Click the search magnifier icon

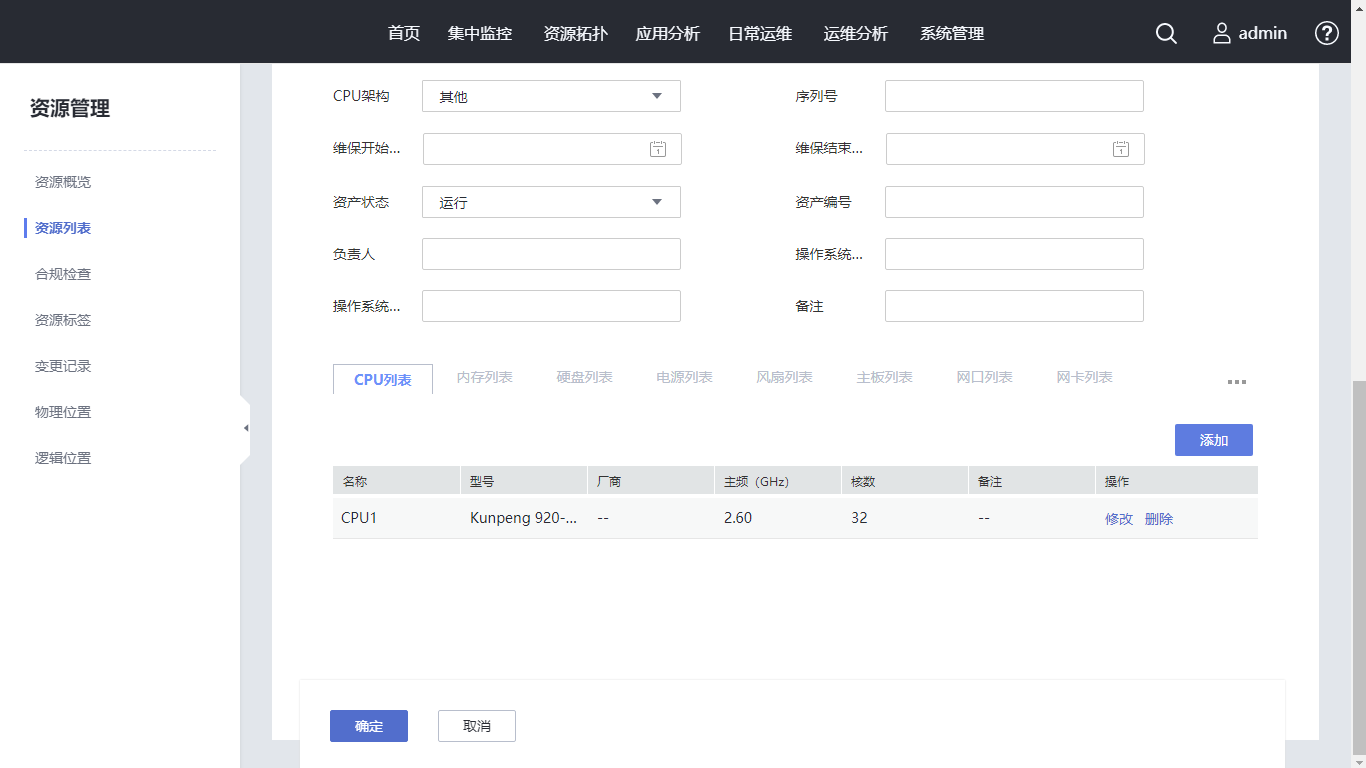pos(1166,33)
